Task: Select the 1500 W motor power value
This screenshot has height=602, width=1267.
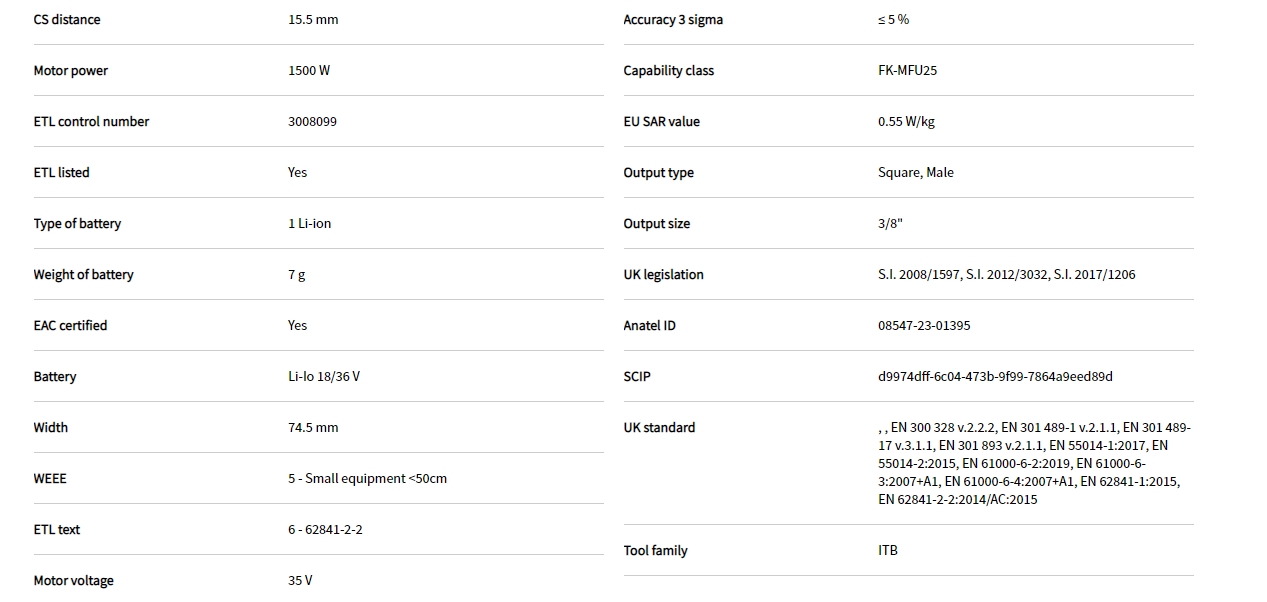Action: pos(309,71)
